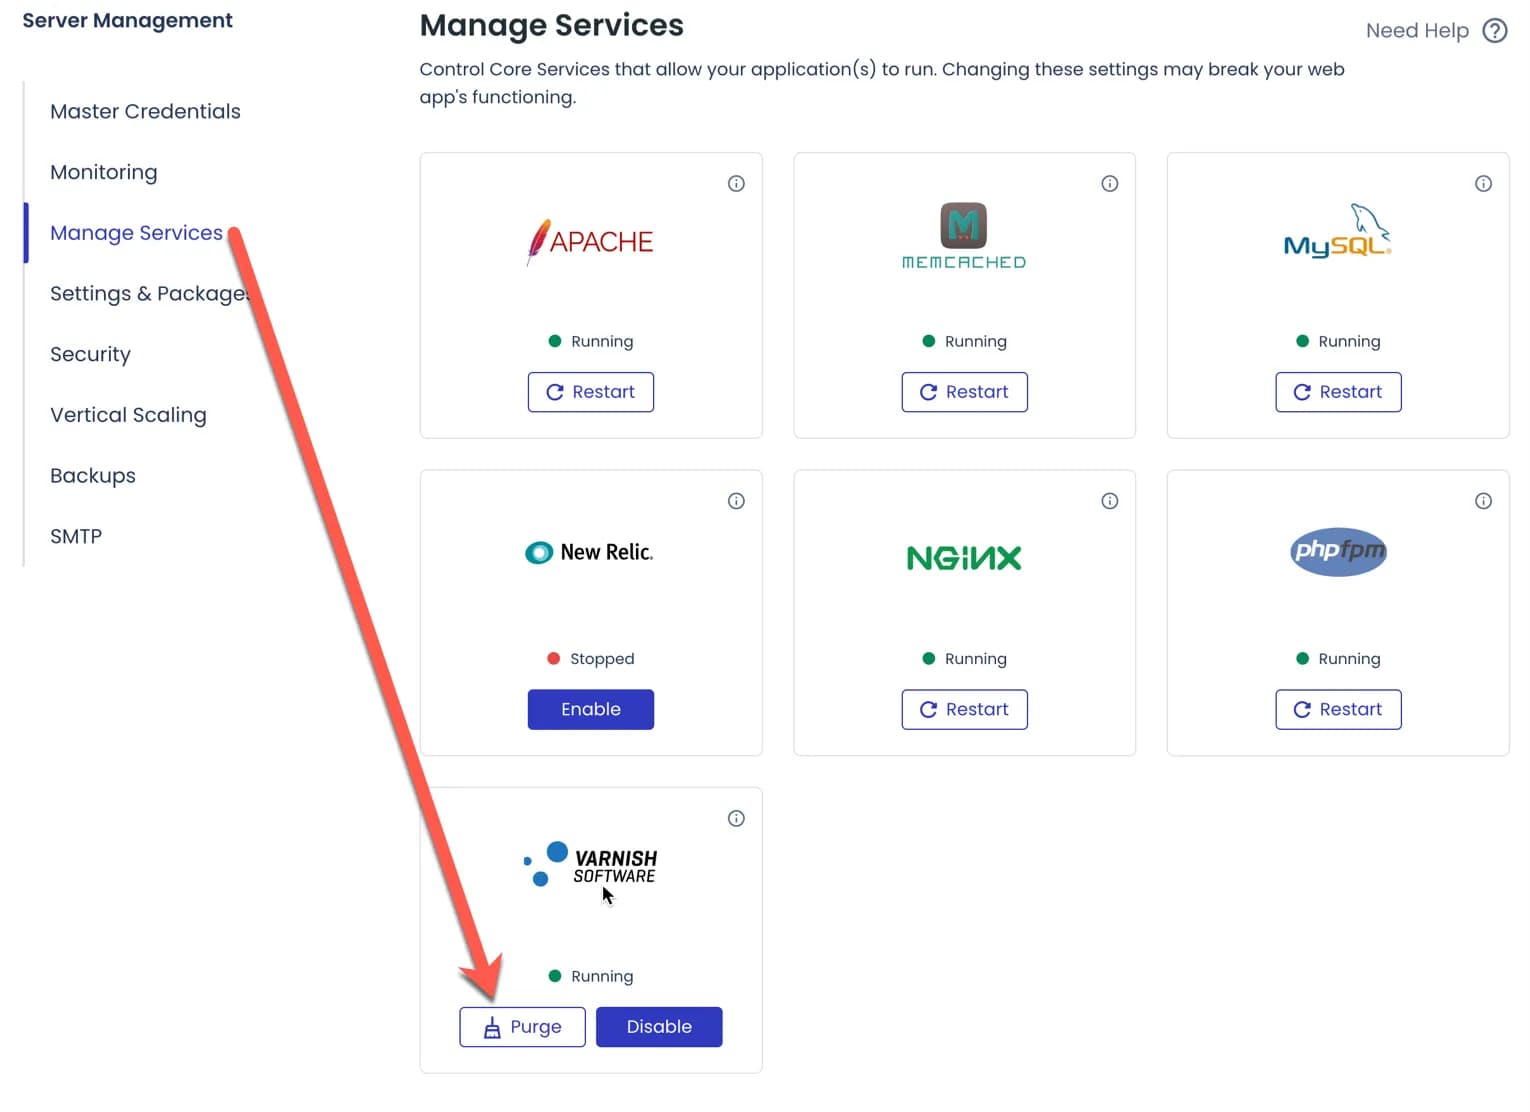
Task: Restart the Apache service
Action: coord(590,392)
